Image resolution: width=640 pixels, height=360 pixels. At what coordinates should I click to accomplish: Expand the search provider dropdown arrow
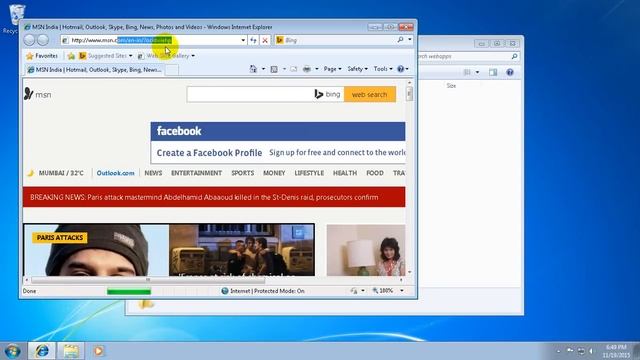coord(410,40)
